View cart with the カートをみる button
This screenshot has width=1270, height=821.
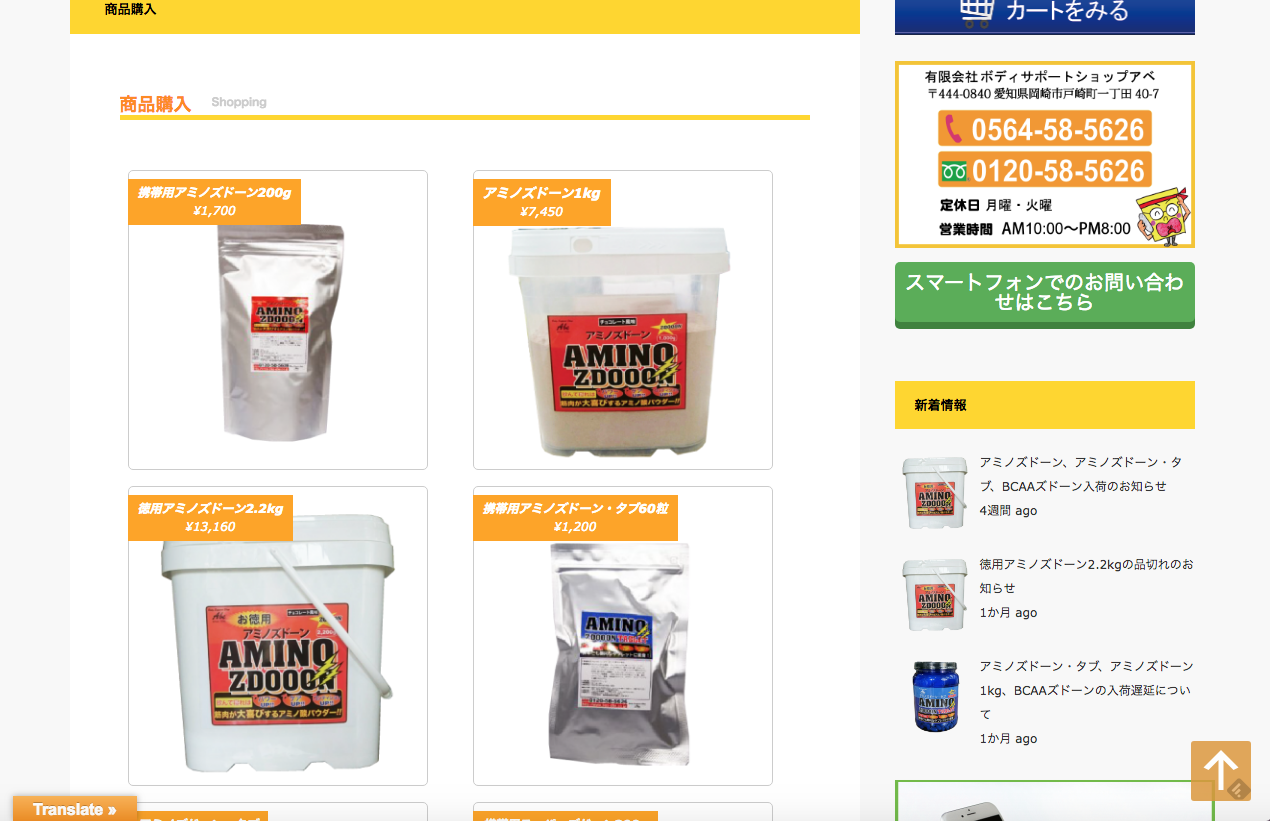tap(1045, 14)
